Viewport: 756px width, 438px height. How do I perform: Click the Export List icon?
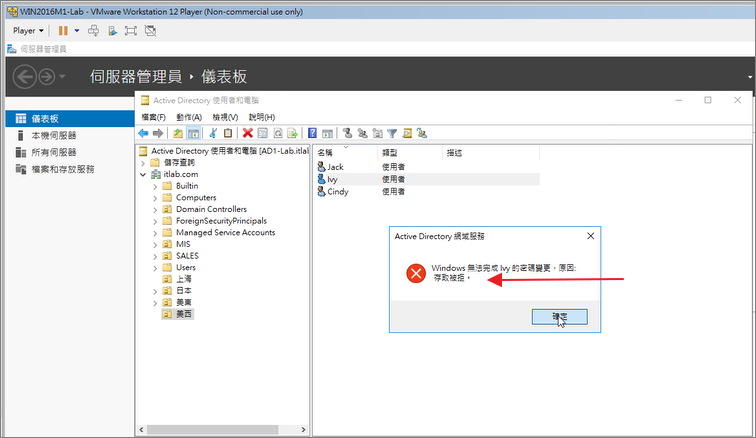click(x=292, y=133)
